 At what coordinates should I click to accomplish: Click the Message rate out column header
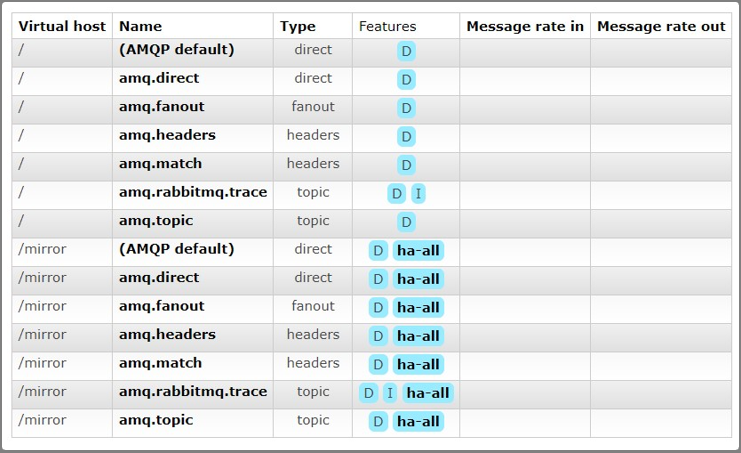661,26
